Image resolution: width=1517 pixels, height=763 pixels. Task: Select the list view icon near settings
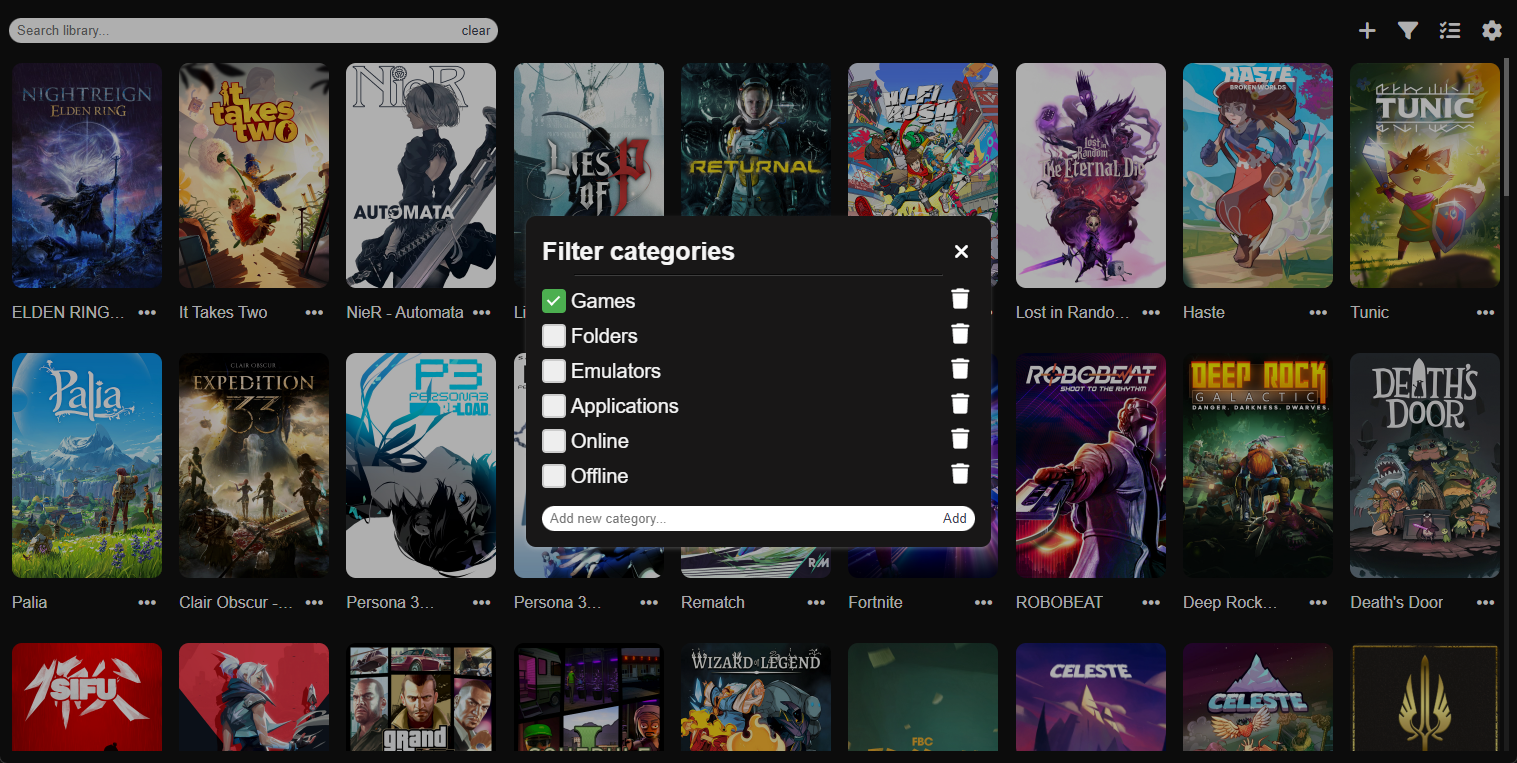(x=1450, y=30)
